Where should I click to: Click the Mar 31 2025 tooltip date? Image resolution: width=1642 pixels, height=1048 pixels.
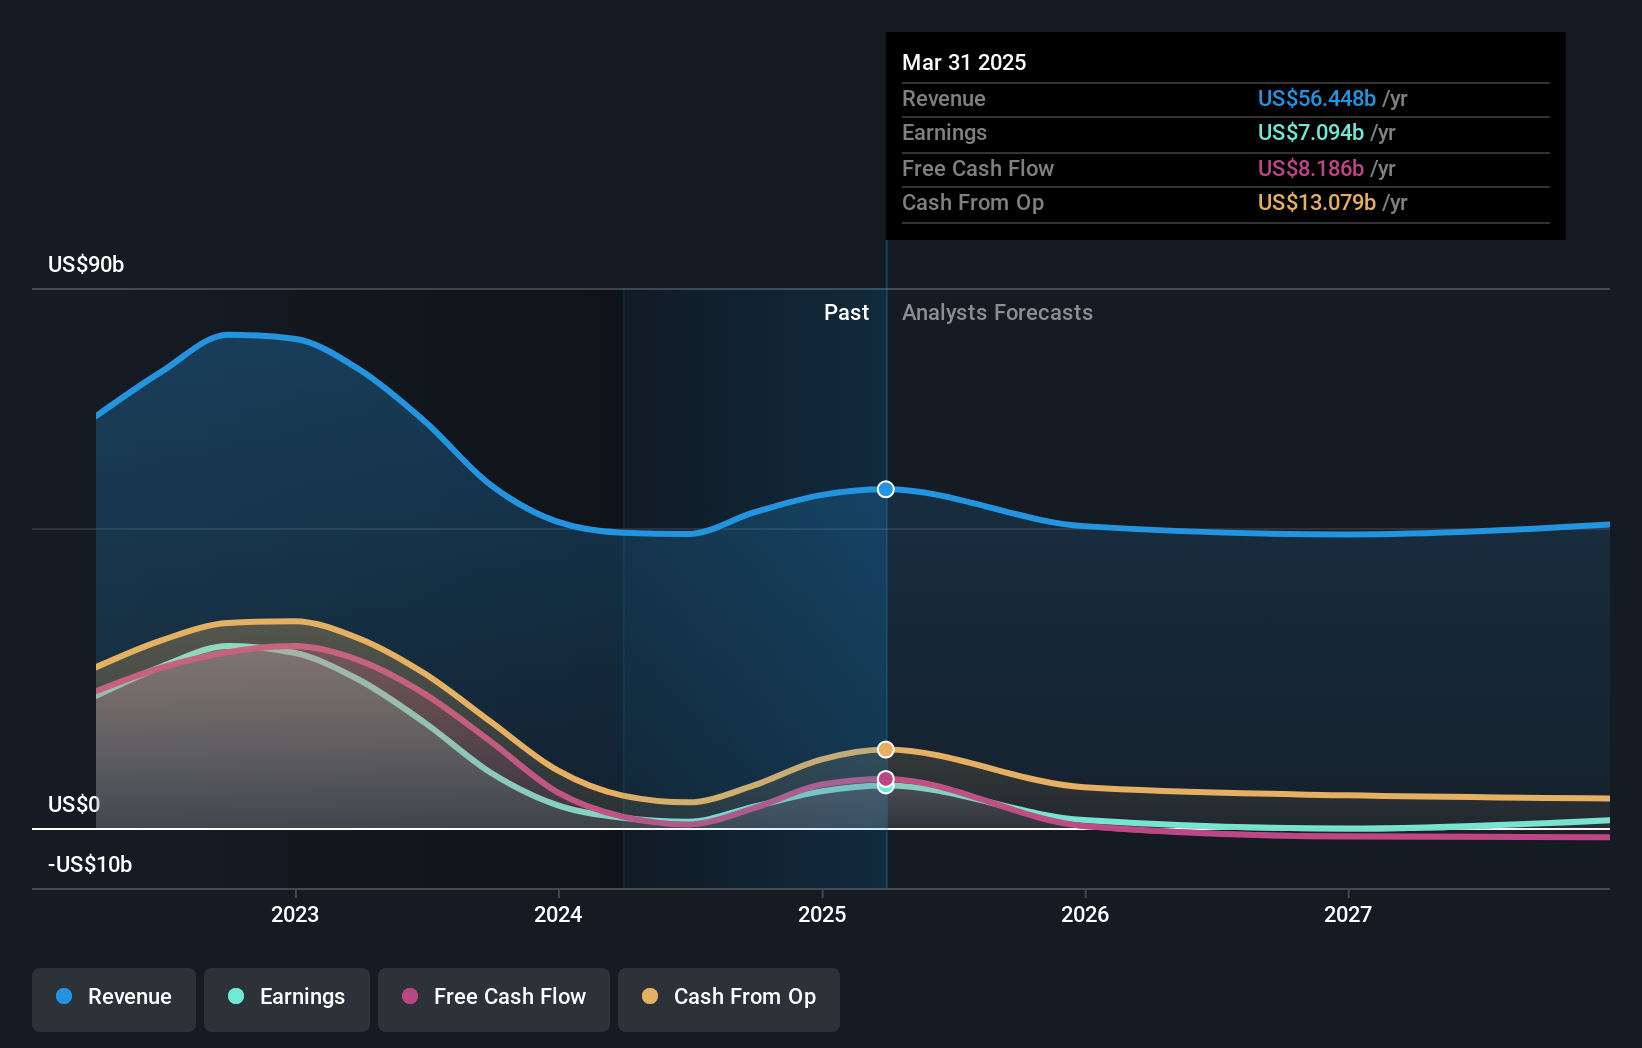[964, 62]
